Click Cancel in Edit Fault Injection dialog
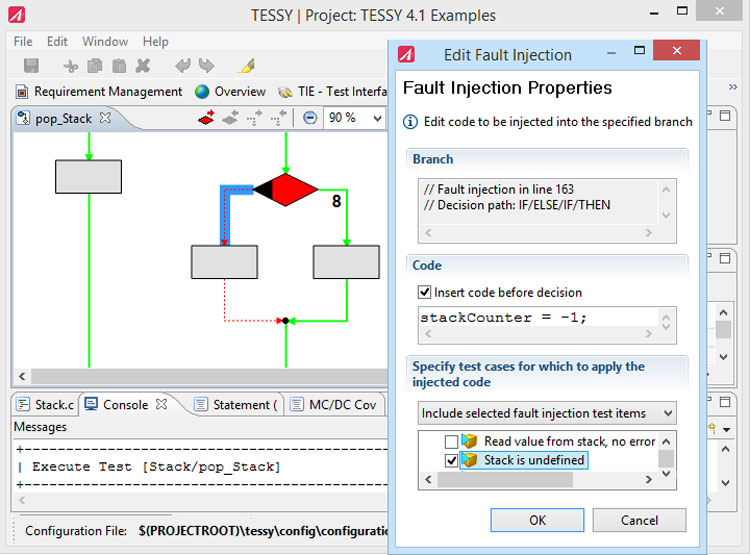Screen dimensions: 750x555 (639, 520)
